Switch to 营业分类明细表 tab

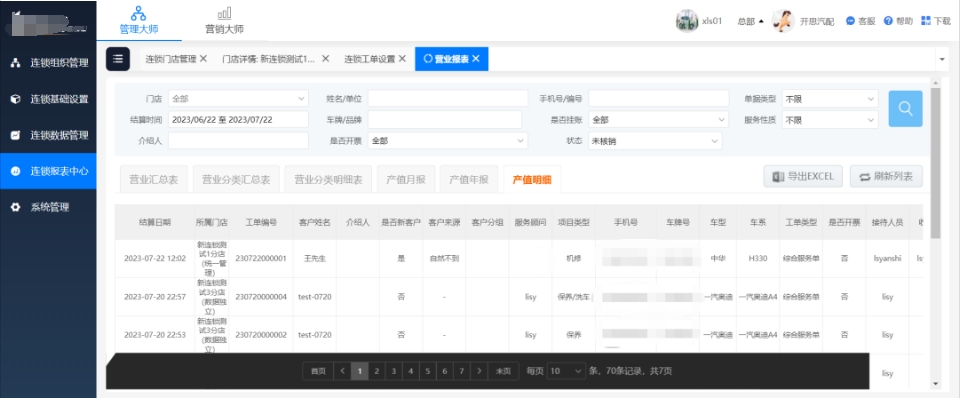(x=328, y=179)
